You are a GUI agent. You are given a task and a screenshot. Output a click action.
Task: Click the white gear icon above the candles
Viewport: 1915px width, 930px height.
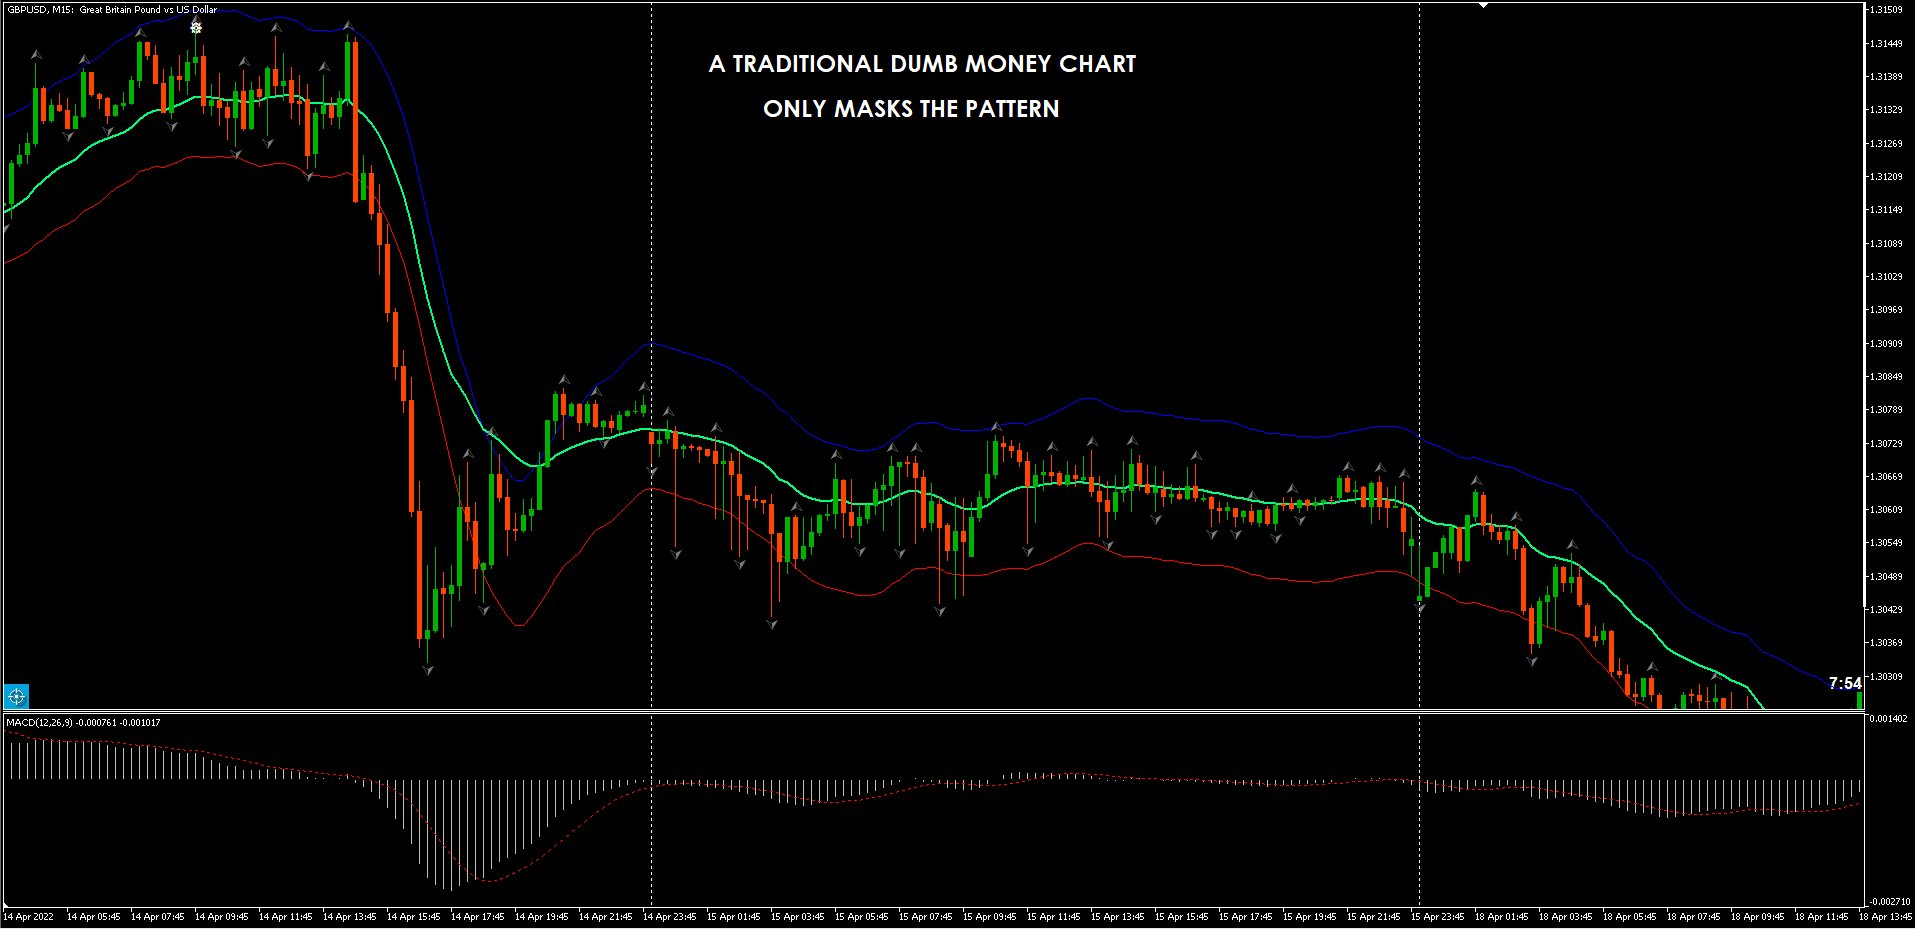coord(196,28)
